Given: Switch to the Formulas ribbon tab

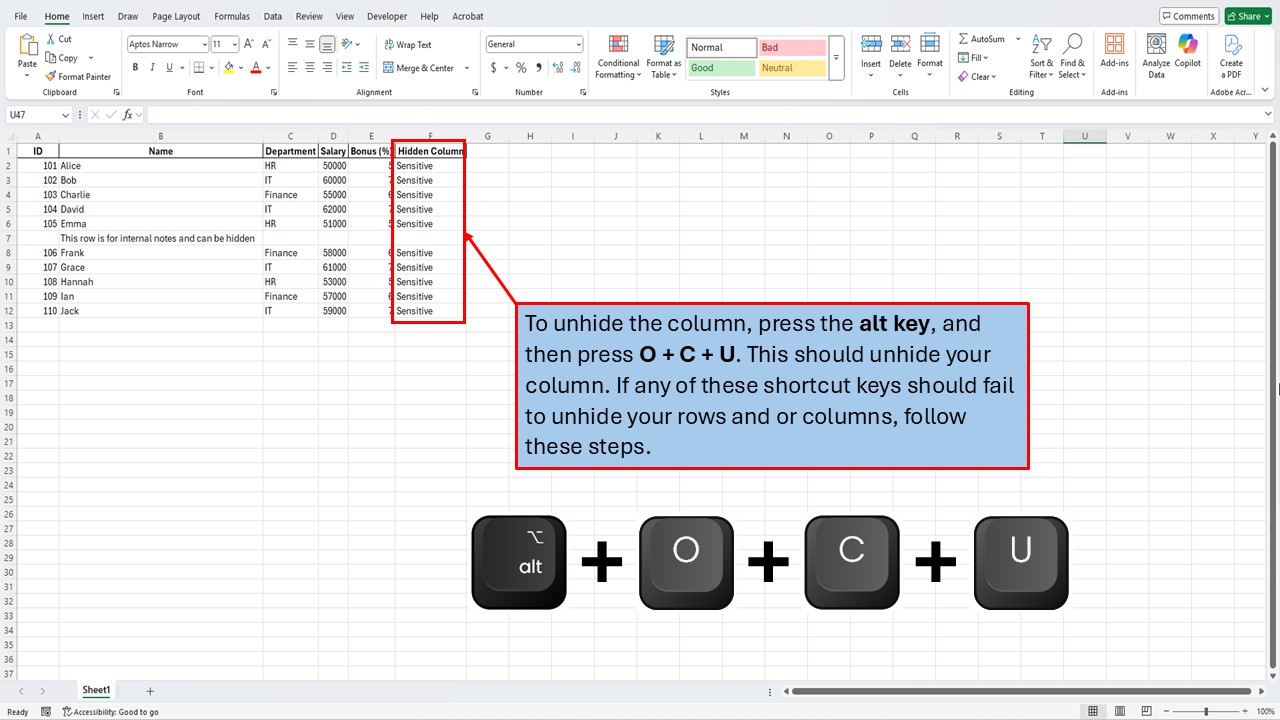Looking at the screenshot, I should (231, 16).
